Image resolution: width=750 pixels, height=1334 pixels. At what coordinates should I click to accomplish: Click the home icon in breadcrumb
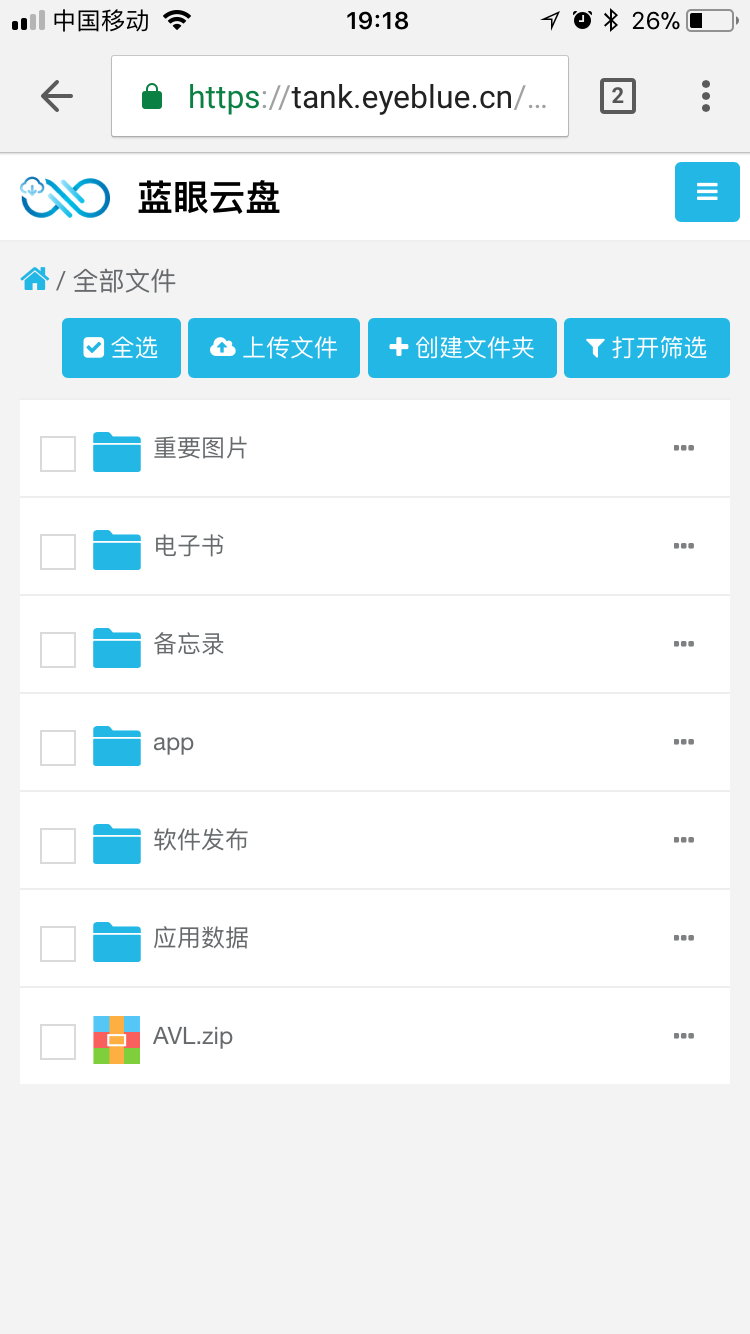[x=35, y=280]
